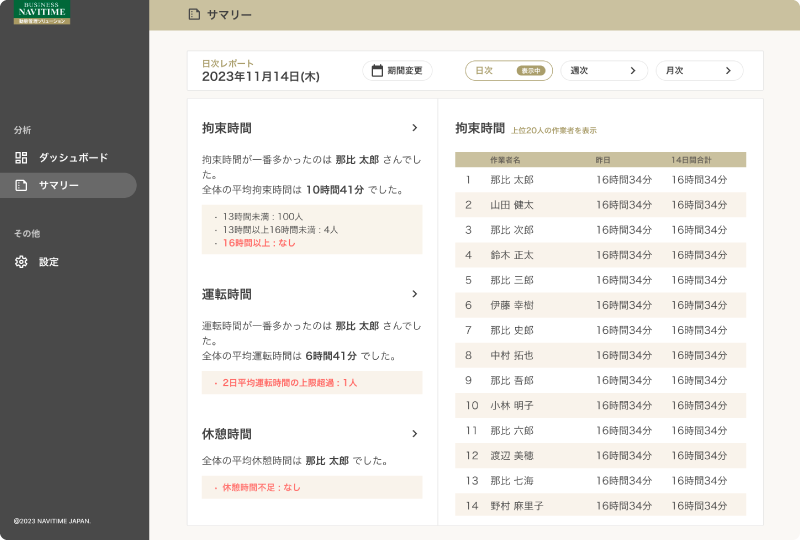Expand the 拘束時間 section chevron
Viewport: 800px width, 540px height.
pyautogui.click(x=415, y=128)
